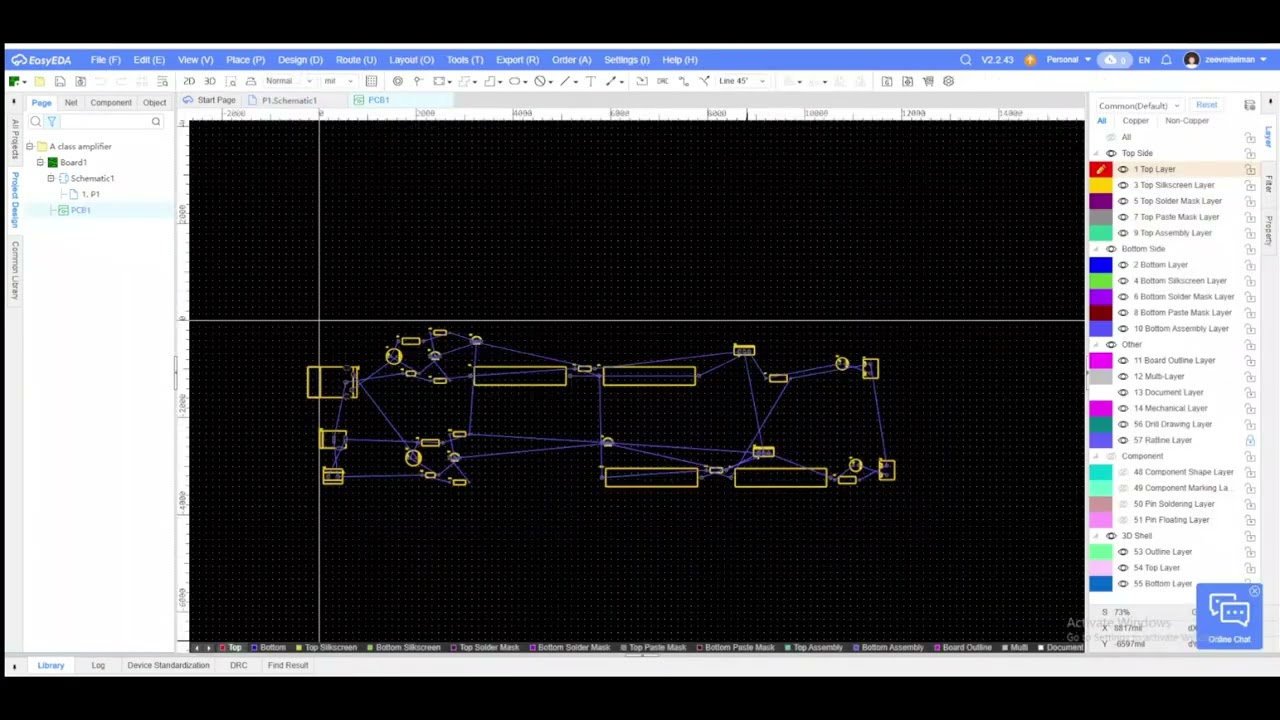Open the Place menu

tap(245, 60)
